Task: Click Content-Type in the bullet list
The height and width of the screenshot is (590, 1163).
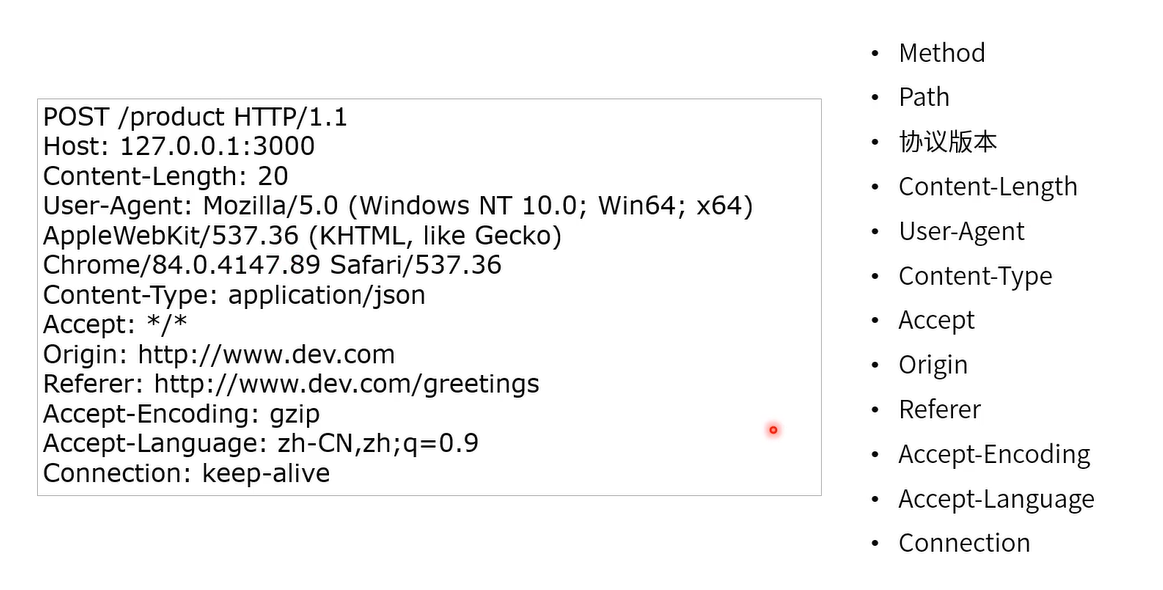Action: (975, 276)
